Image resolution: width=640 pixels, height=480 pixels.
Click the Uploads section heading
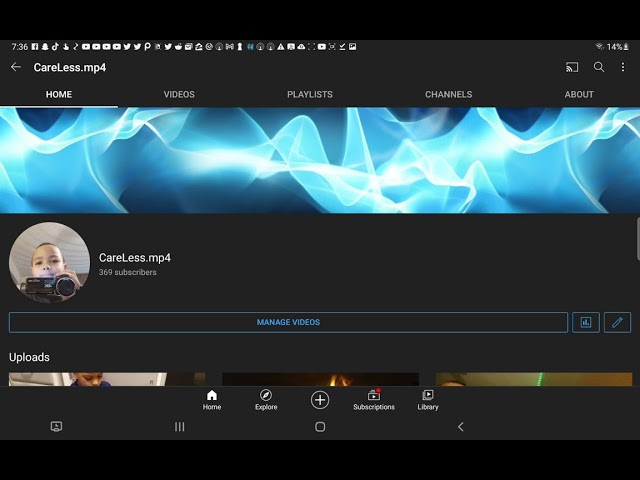[29, 357]
